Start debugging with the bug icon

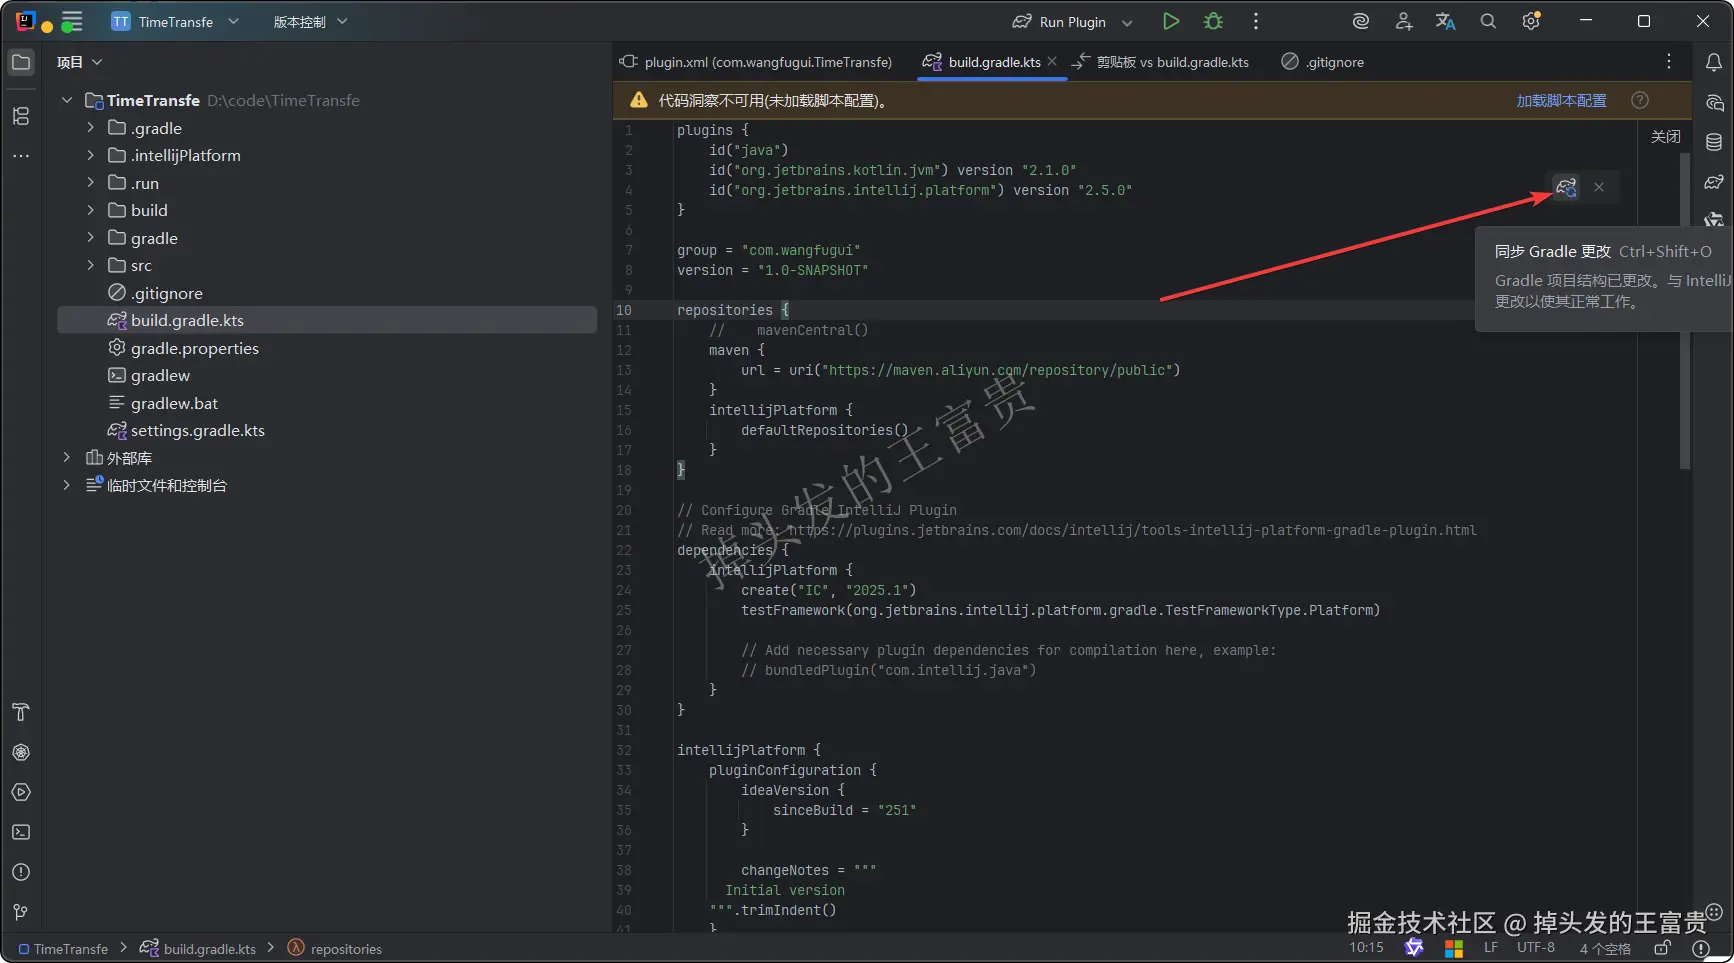point(1213,21)
